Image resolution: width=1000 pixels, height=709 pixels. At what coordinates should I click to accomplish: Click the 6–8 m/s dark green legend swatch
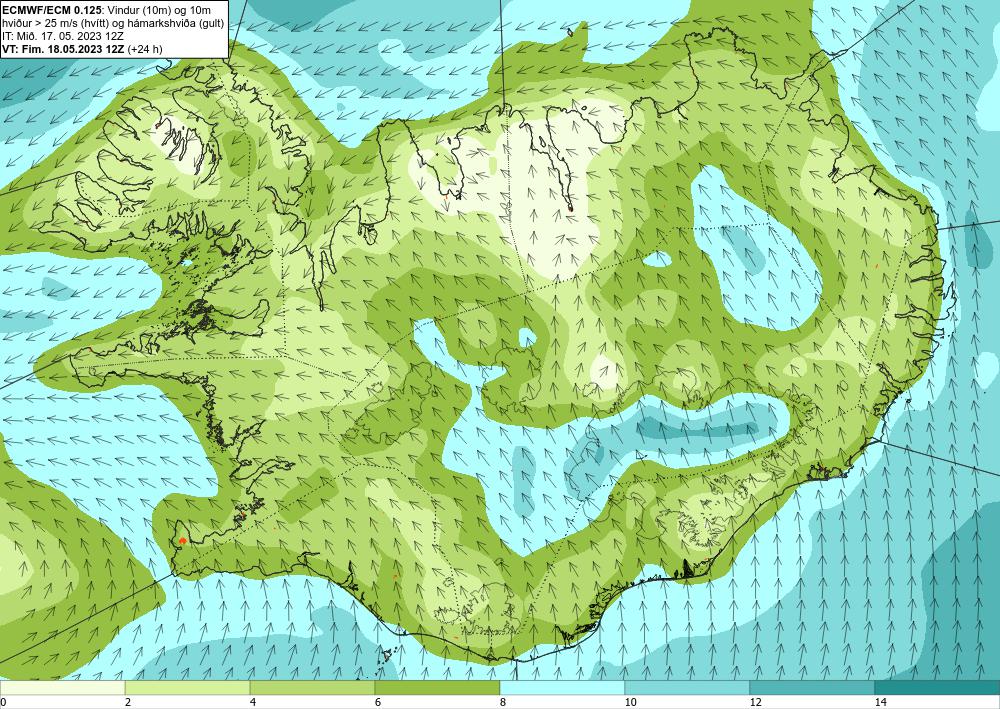point(438,687)
